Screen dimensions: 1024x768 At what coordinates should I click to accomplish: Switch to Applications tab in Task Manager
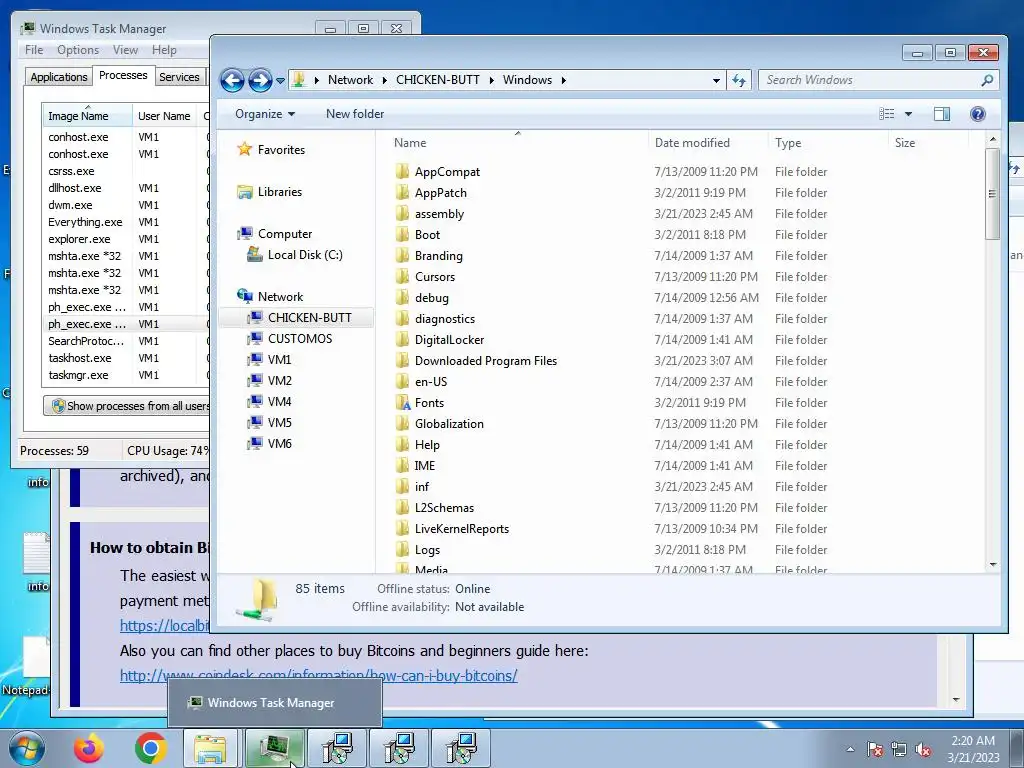point(59,77)
